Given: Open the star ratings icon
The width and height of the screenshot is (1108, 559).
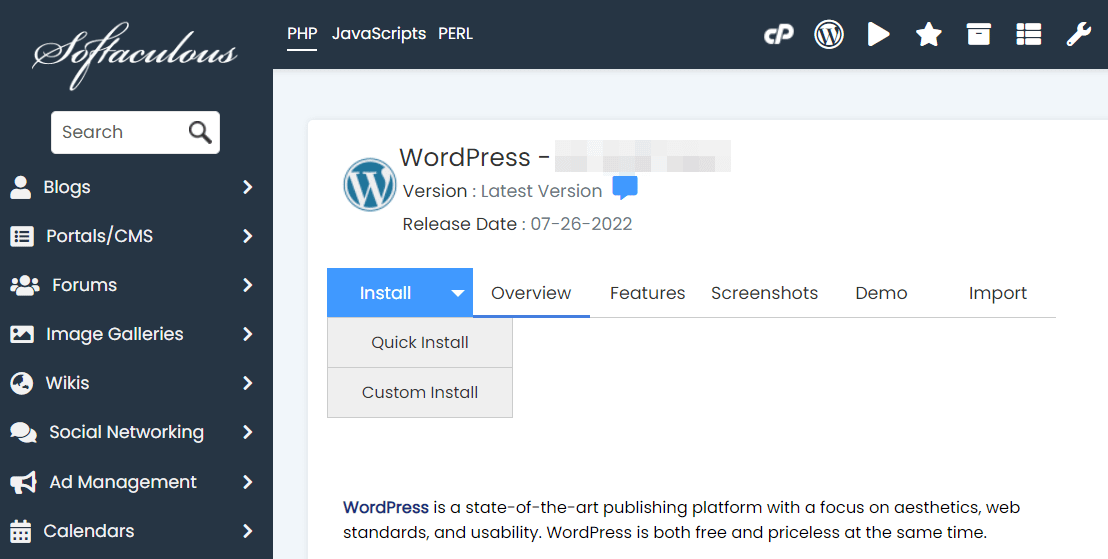Looking at the screenshot, I should click(929, 35).
